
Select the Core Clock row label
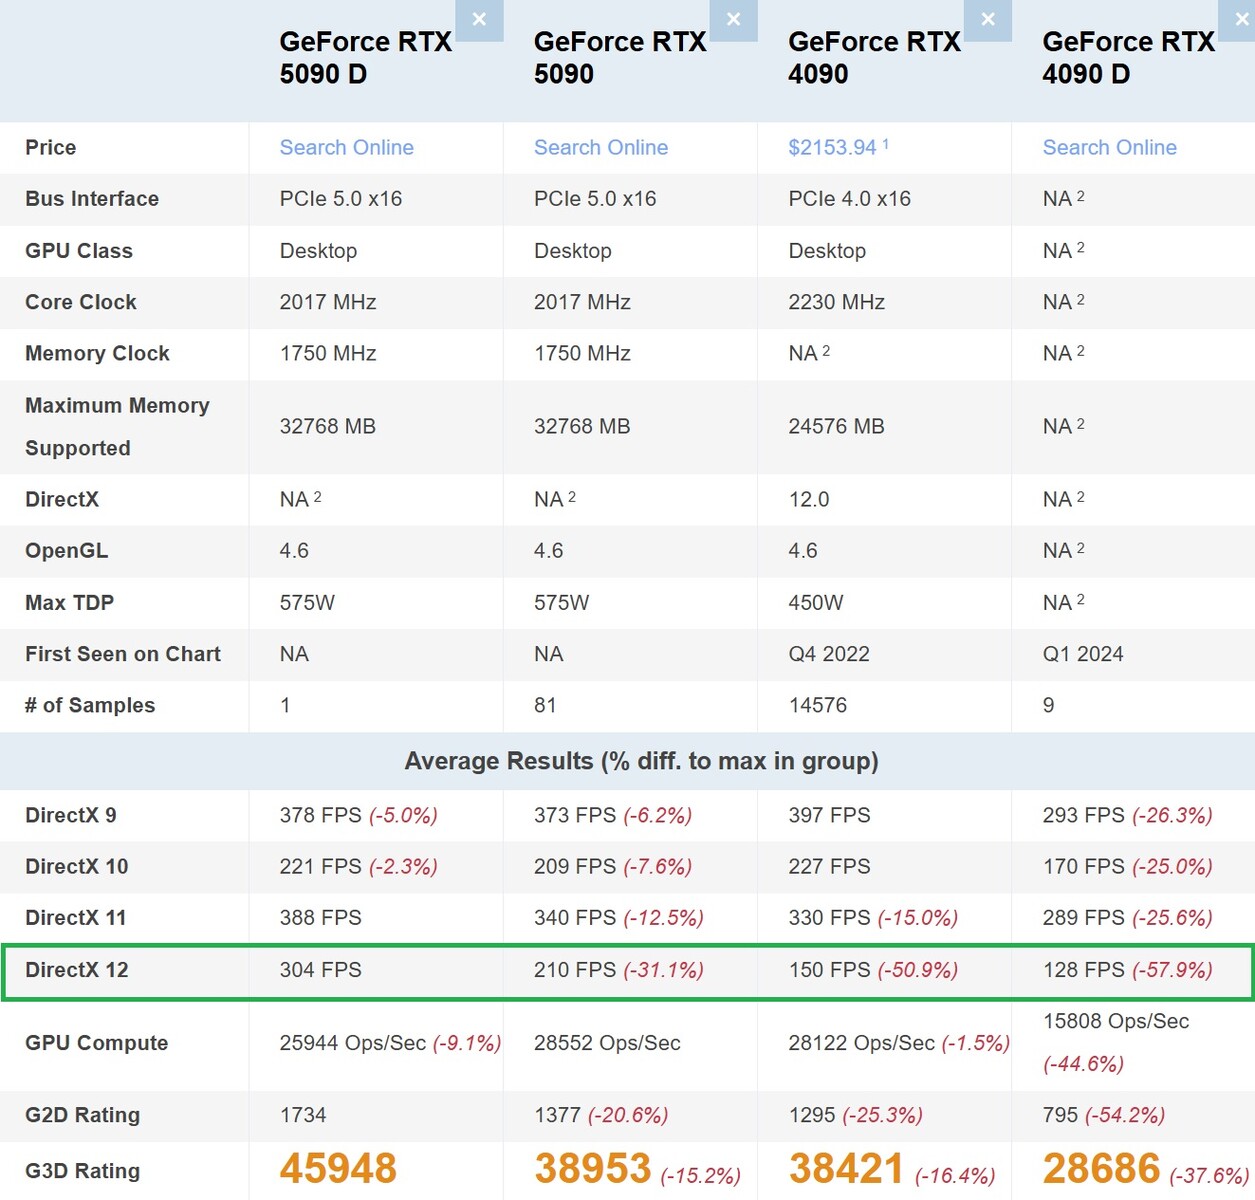(81, 302)
